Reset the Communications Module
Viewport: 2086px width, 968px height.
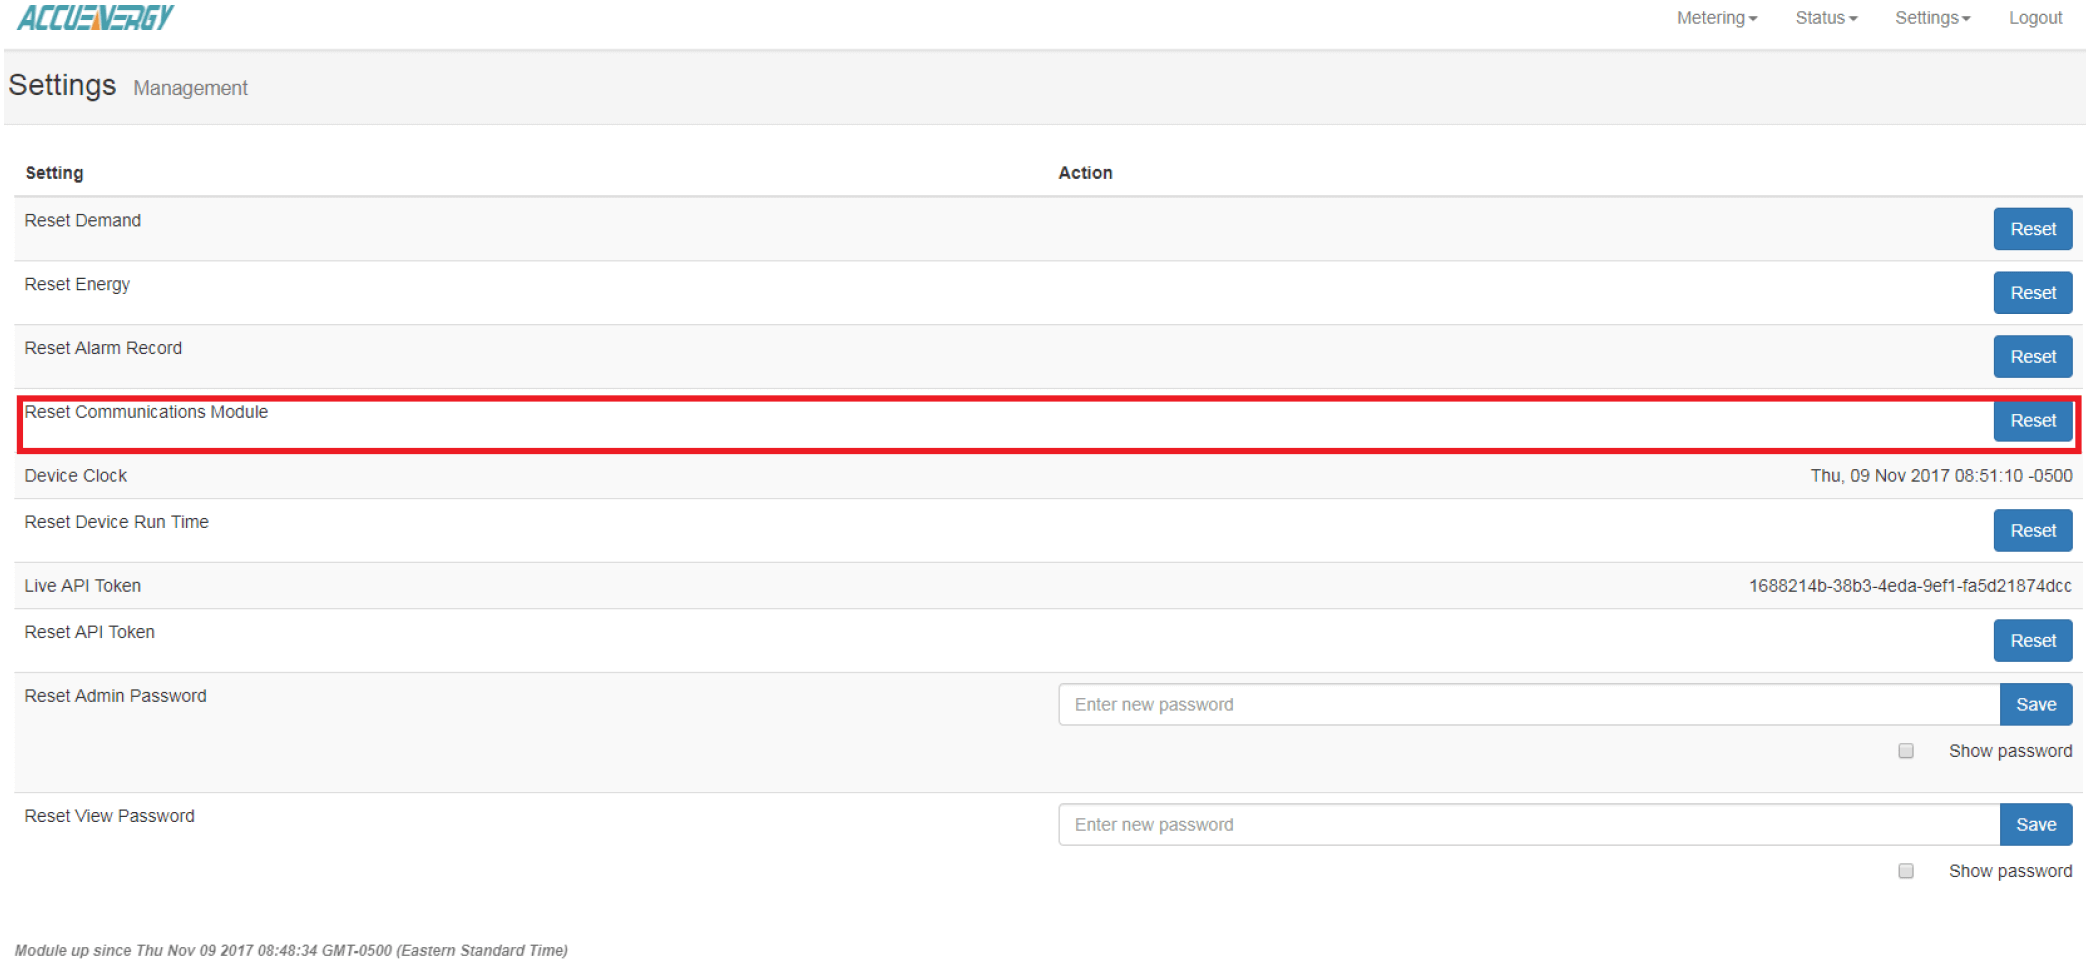click(x=2032, y=421)
